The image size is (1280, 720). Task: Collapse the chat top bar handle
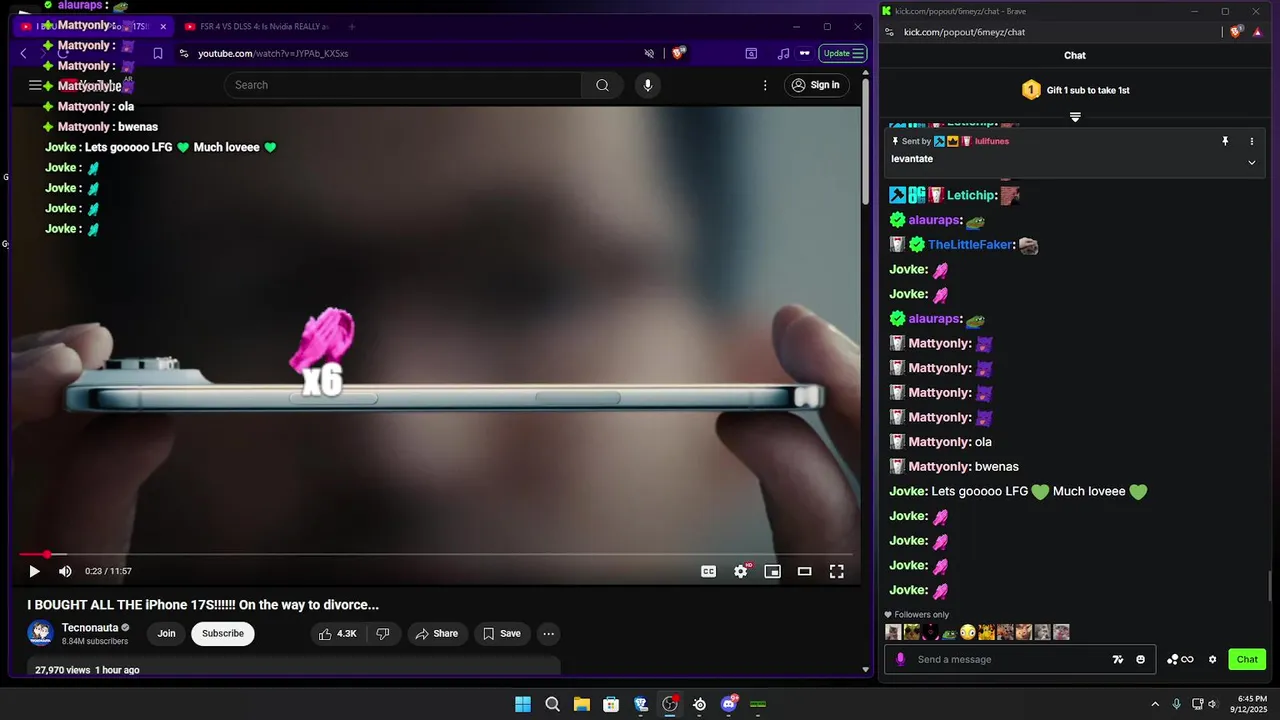coord(1075,117)
